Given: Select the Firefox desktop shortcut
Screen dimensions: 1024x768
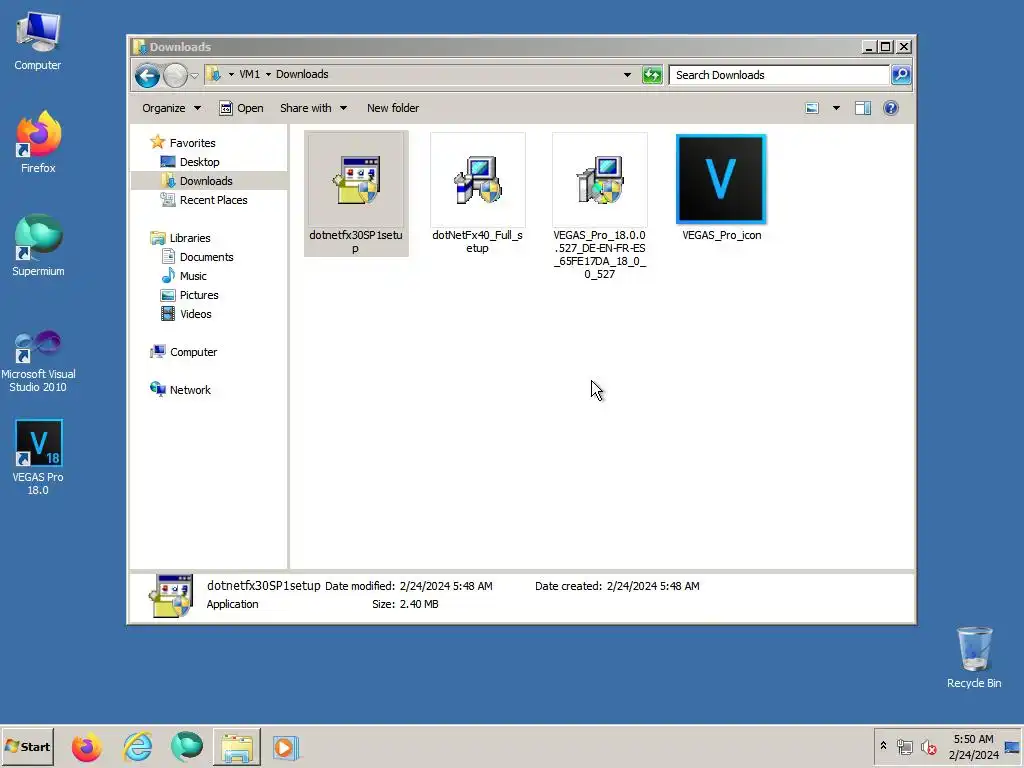Looking at the screenshot, I should (x=38, y=142).
